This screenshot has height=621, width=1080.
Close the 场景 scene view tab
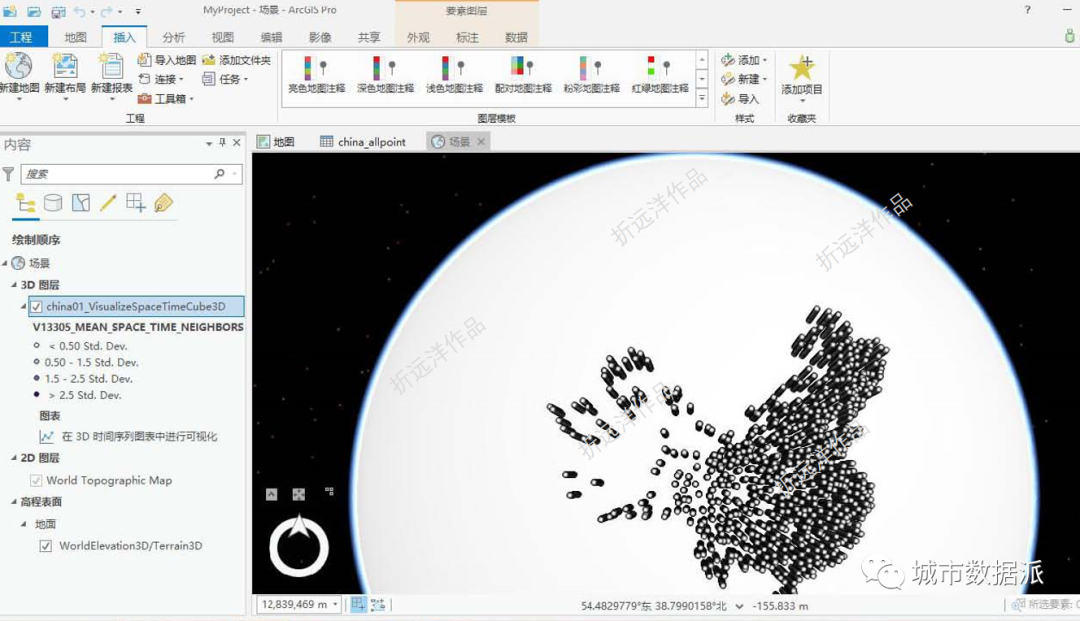(481, 142)
